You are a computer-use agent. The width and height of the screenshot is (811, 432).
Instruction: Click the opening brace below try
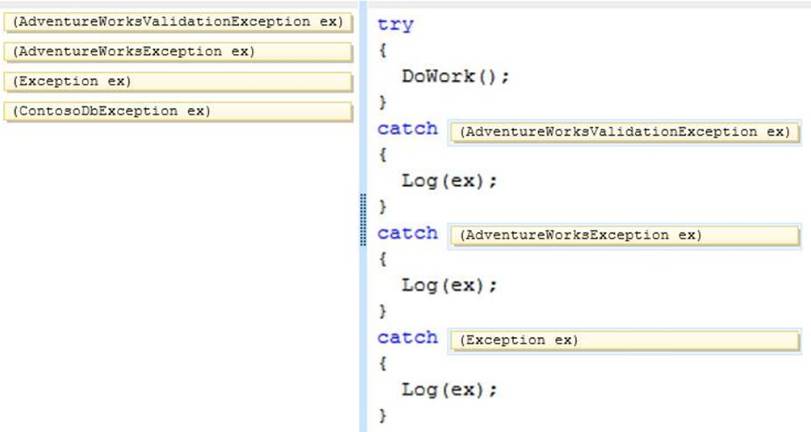click(x=382, y=50)
